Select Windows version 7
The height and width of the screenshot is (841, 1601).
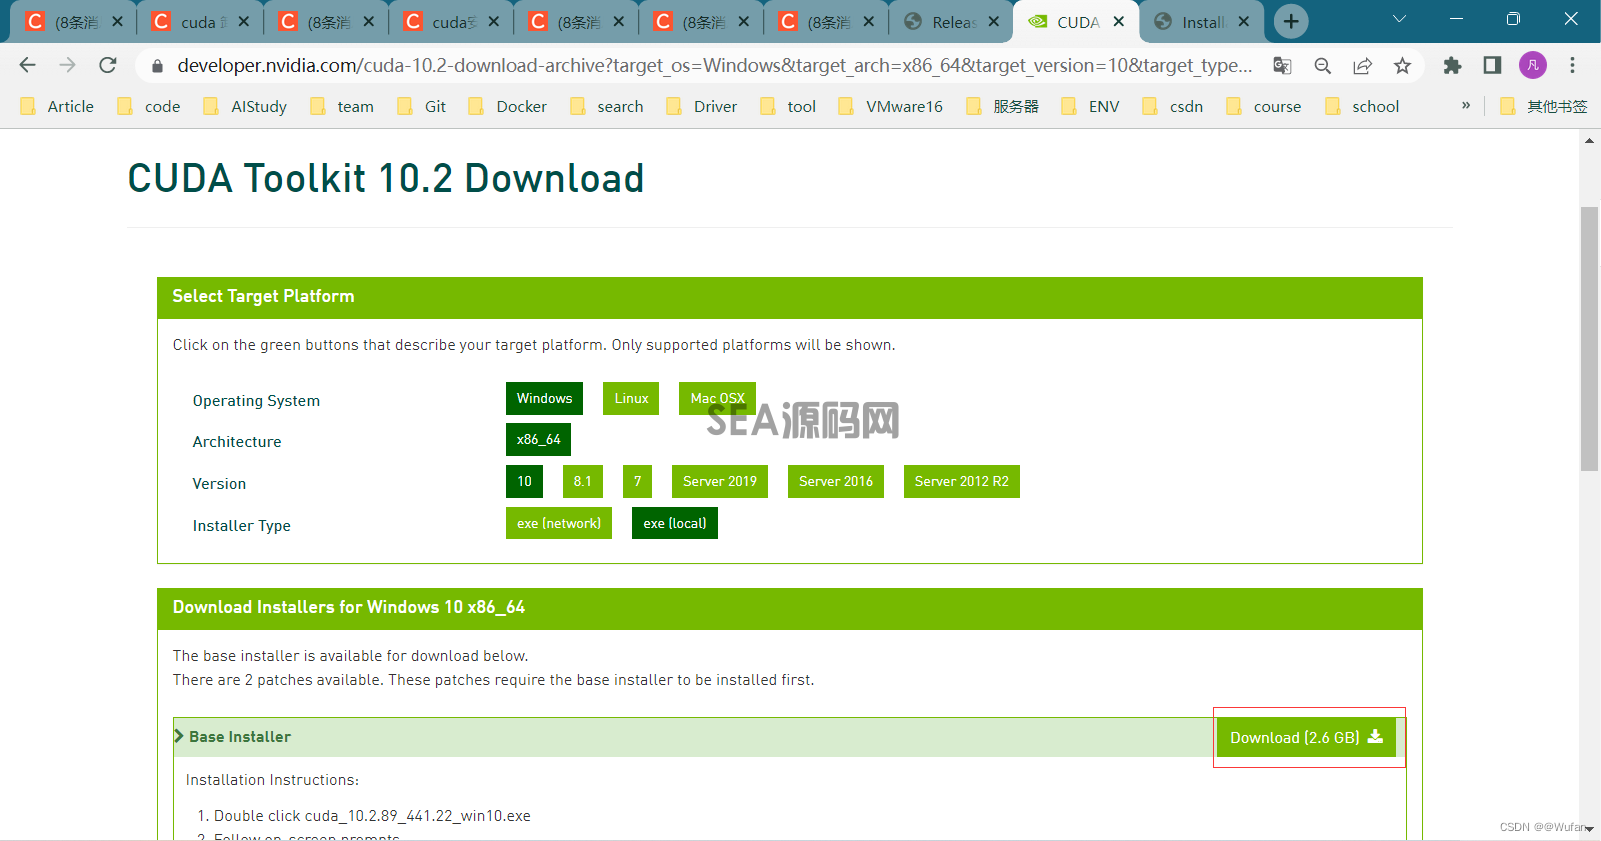[x=637, y=481]
